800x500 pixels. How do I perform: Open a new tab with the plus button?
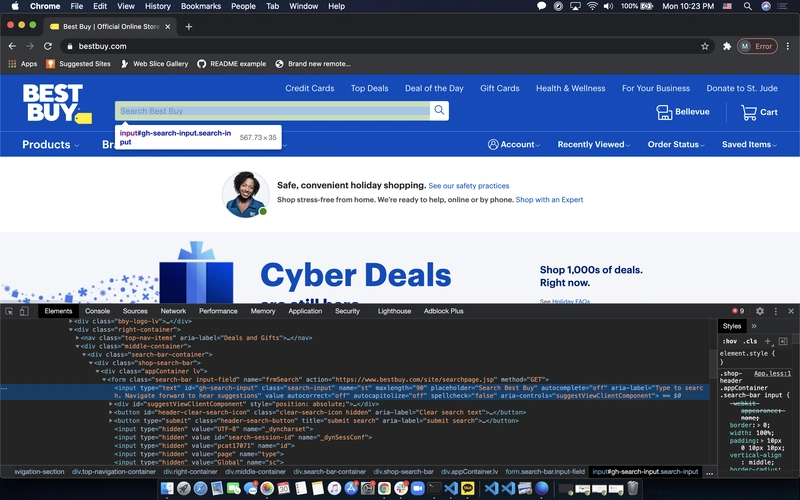click(189, 27)
